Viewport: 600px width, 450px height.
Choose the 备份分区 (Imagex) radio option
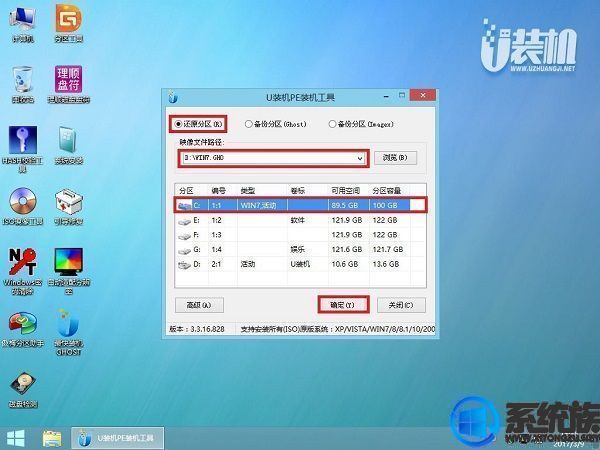click(x=361, y=124)
